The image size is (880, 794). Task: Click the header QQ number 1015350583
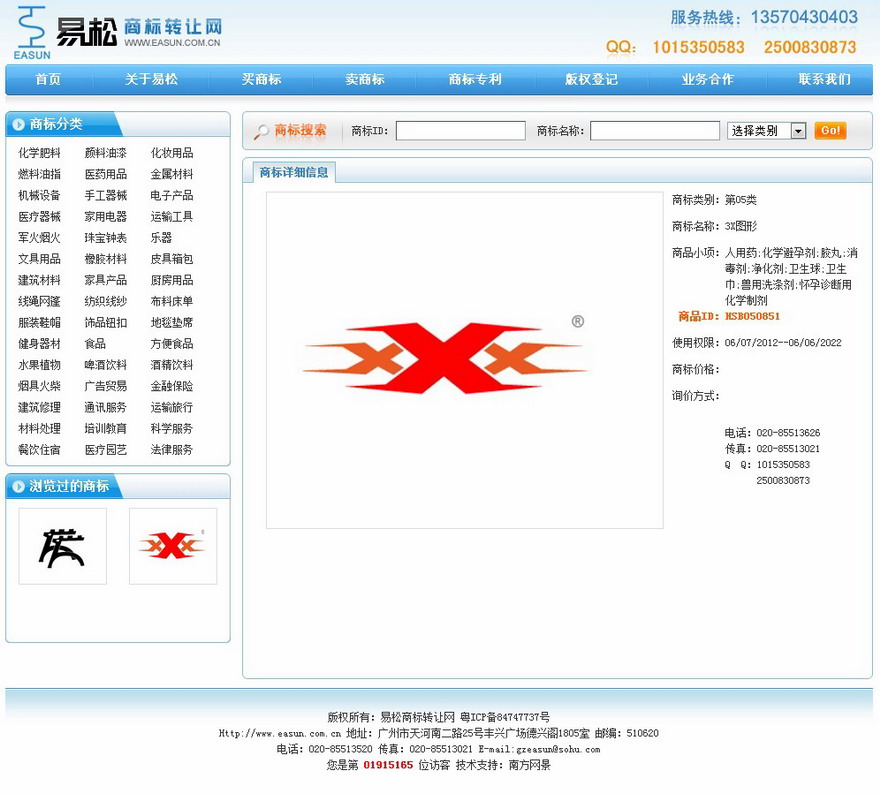click(698, 47)
